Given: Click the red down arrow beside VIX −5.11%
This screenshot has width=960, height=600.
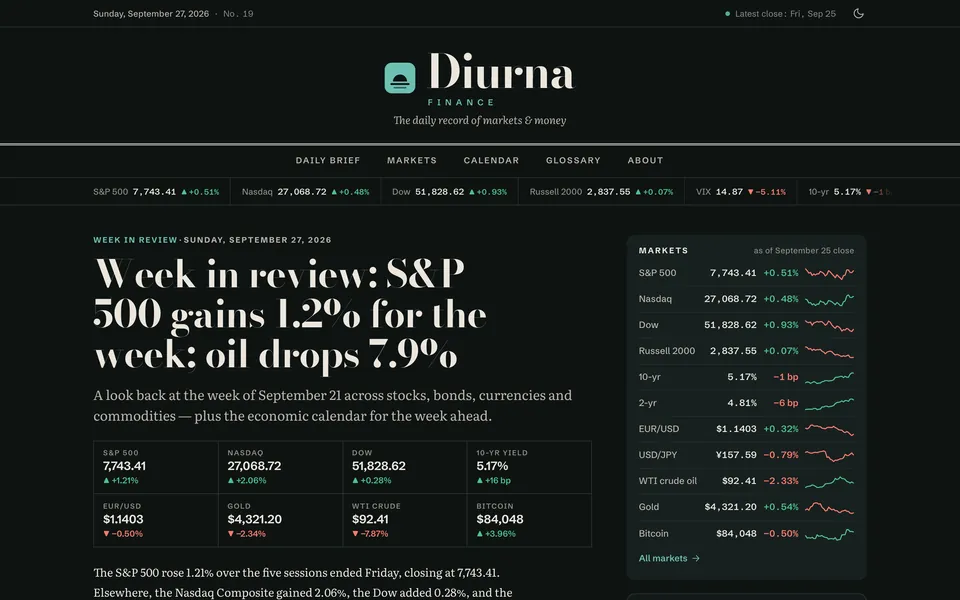Looking at the screenshot, I should point(751,192).
